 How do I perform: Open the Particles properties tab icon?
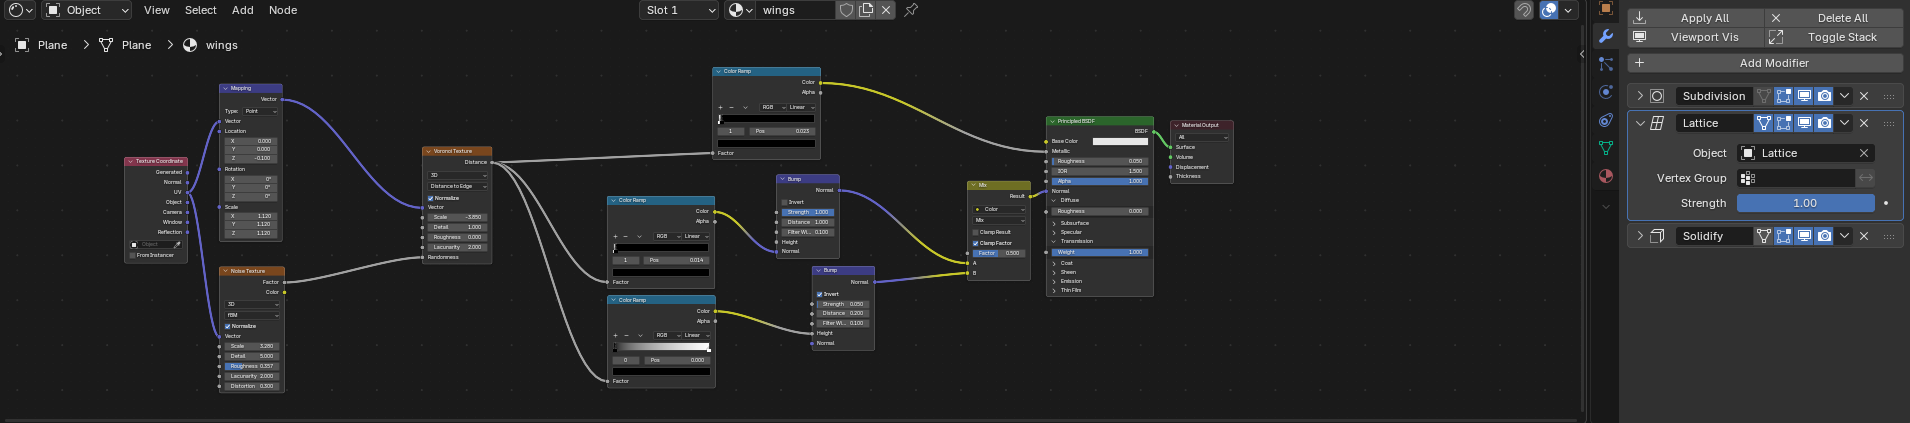[x=1606, y=64]
